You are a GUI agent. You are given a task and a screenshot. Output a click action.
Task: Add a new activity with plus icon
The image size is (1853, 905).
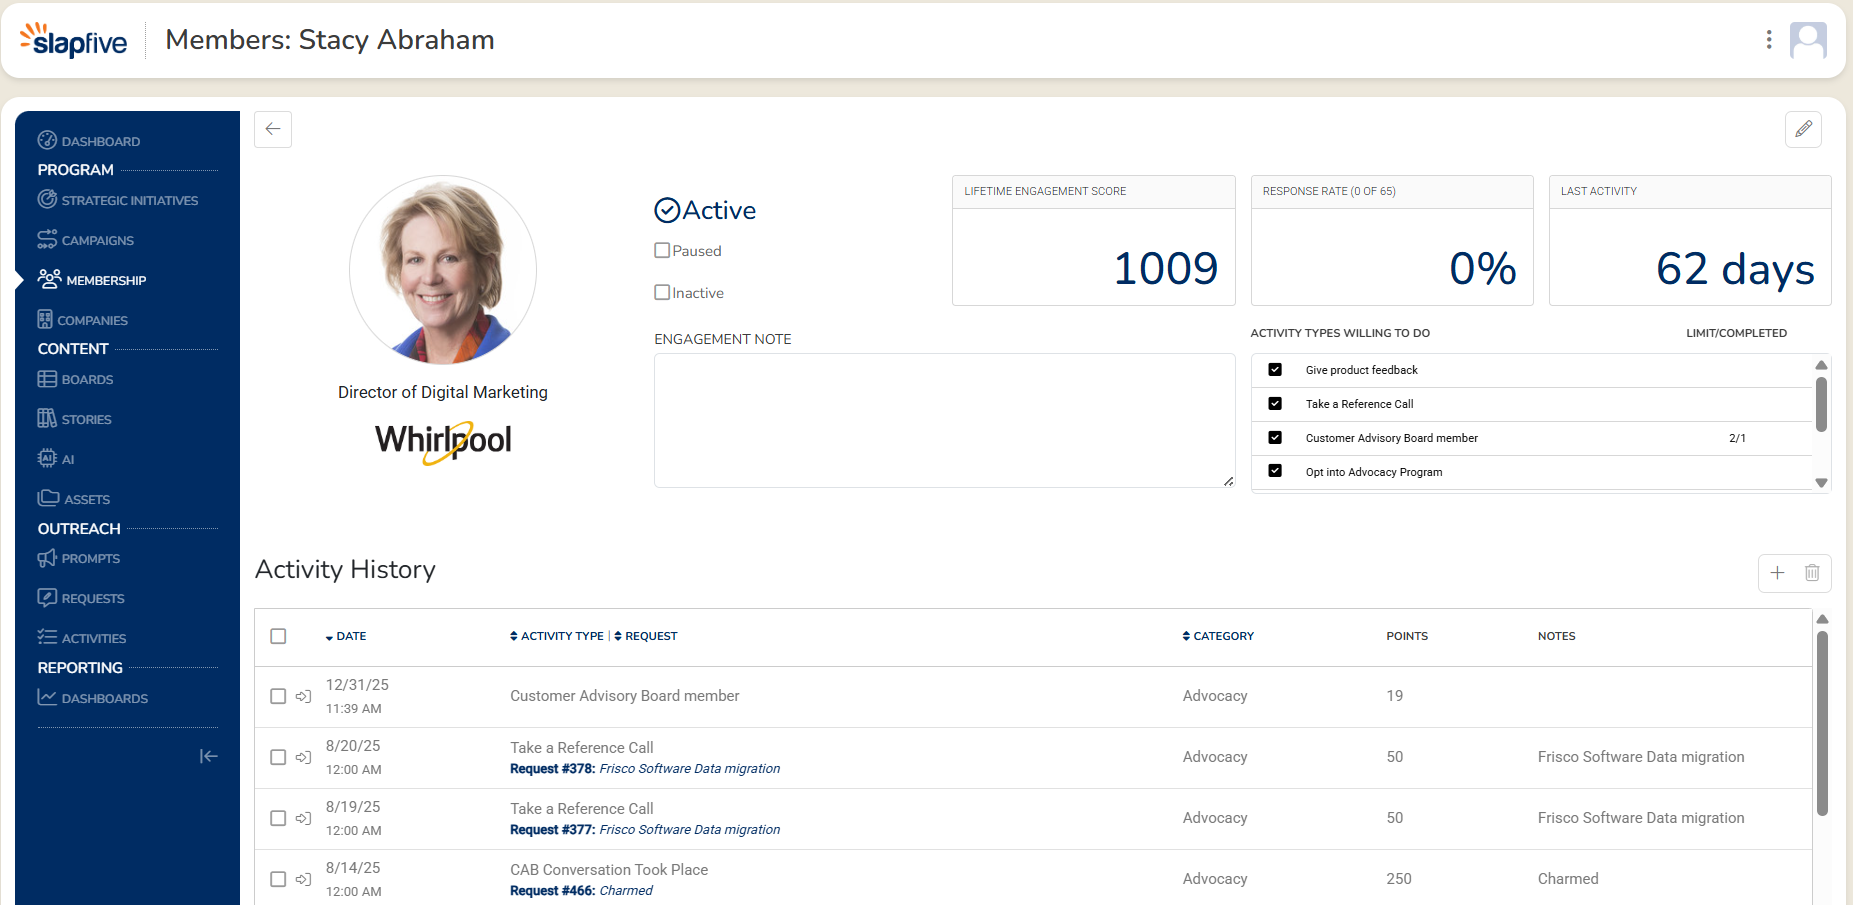coord(1777,573)
